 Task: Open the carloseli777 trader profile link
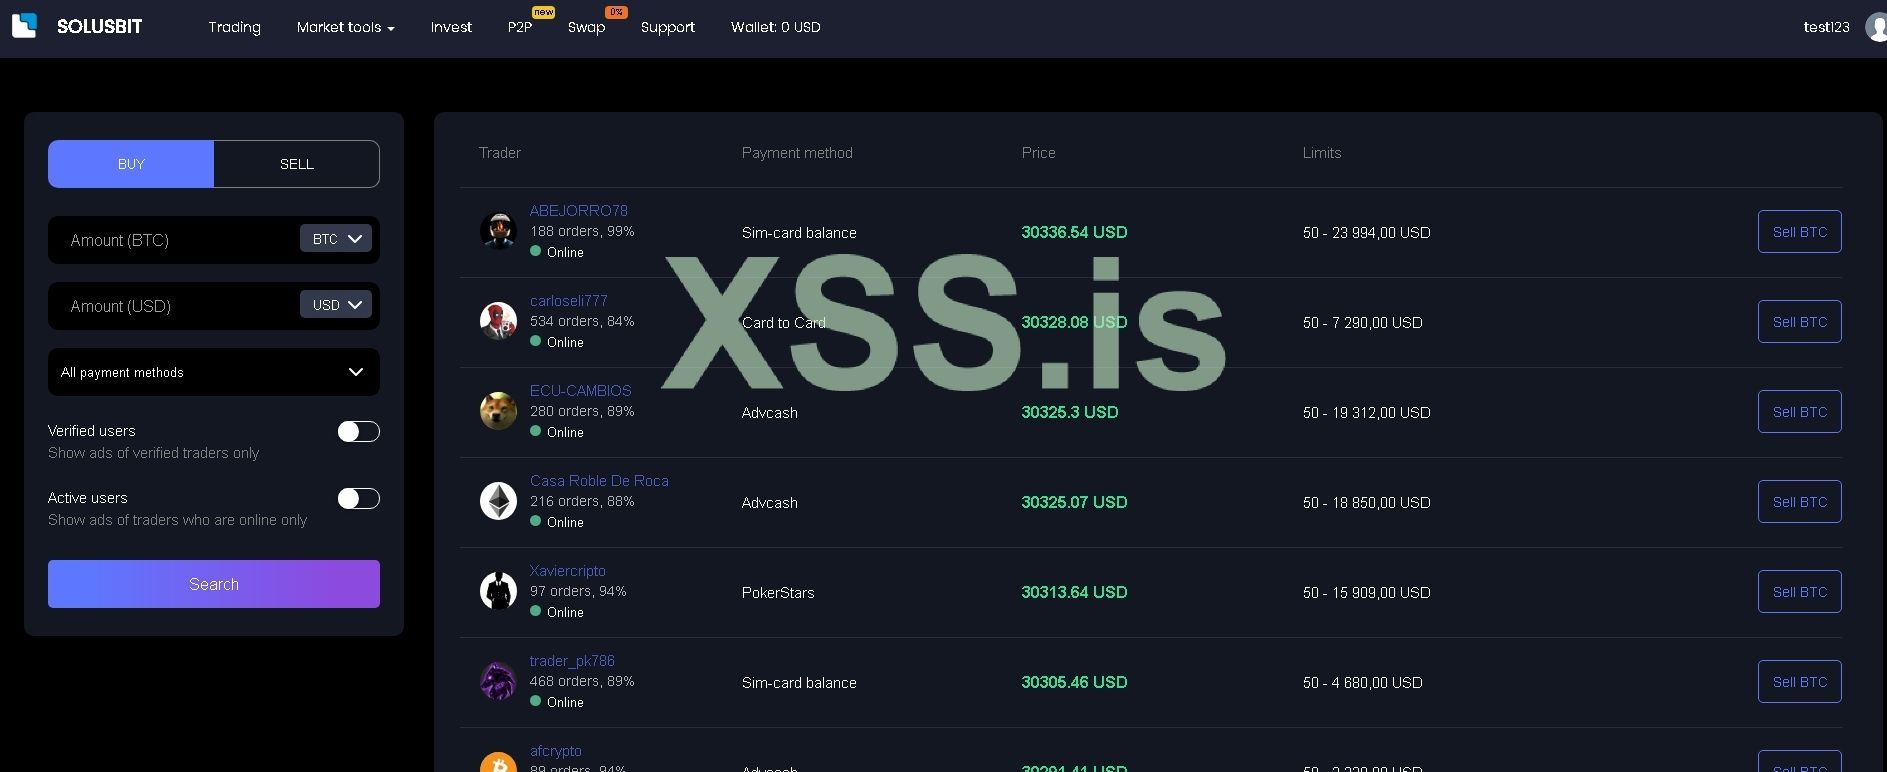pyautogui.click(x=569, y=301)
